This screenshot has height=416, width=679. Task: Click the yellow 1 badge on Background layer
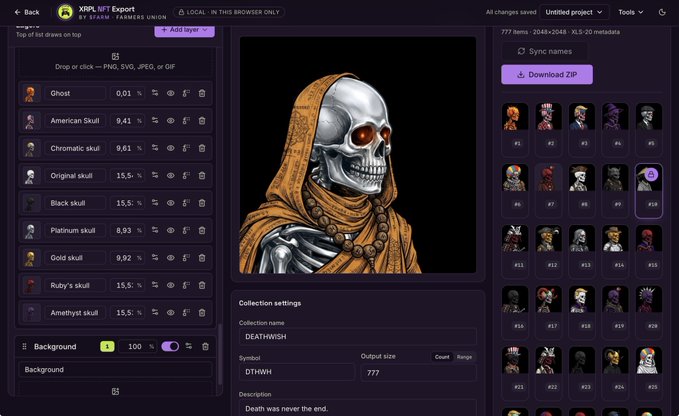pyautogui.click(x=107, y=346)
